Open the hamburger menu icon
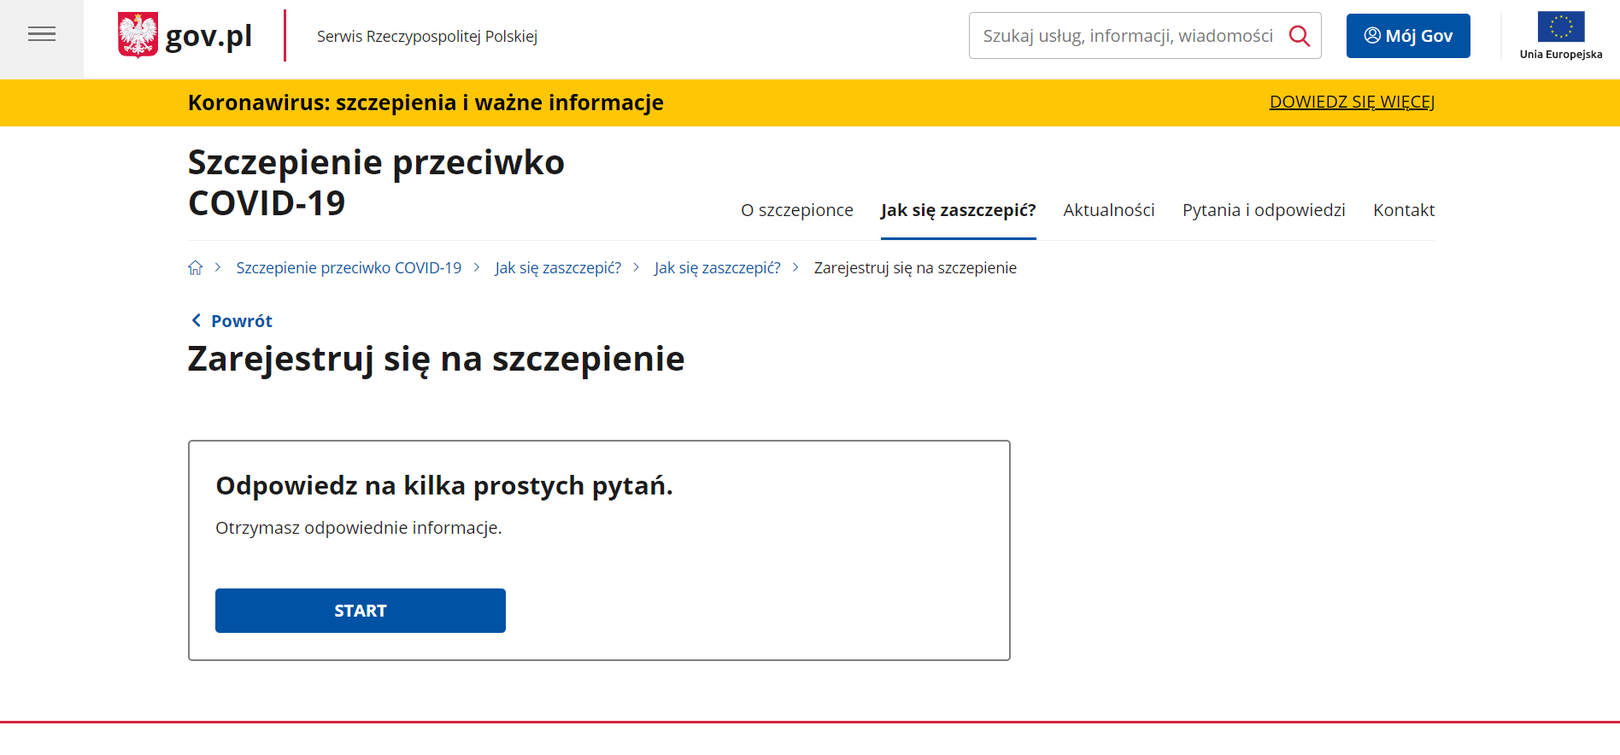Viewport: 1620px width, 755px height. 42,35
